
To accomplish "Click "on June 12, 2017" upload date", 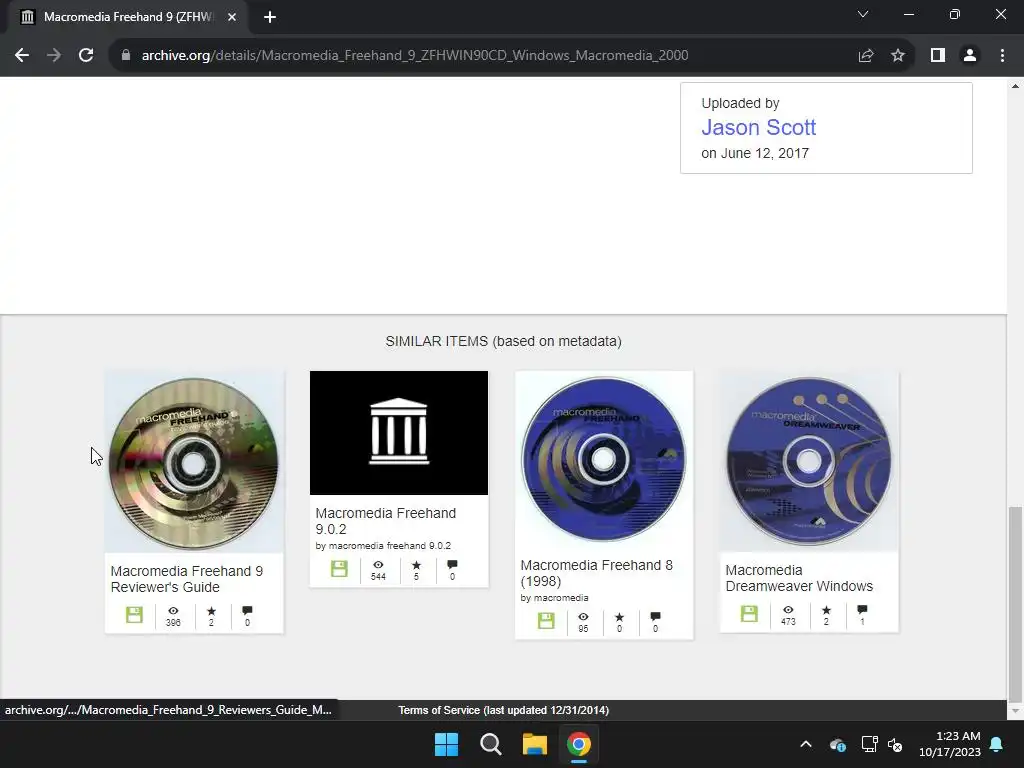I will 755,153.
